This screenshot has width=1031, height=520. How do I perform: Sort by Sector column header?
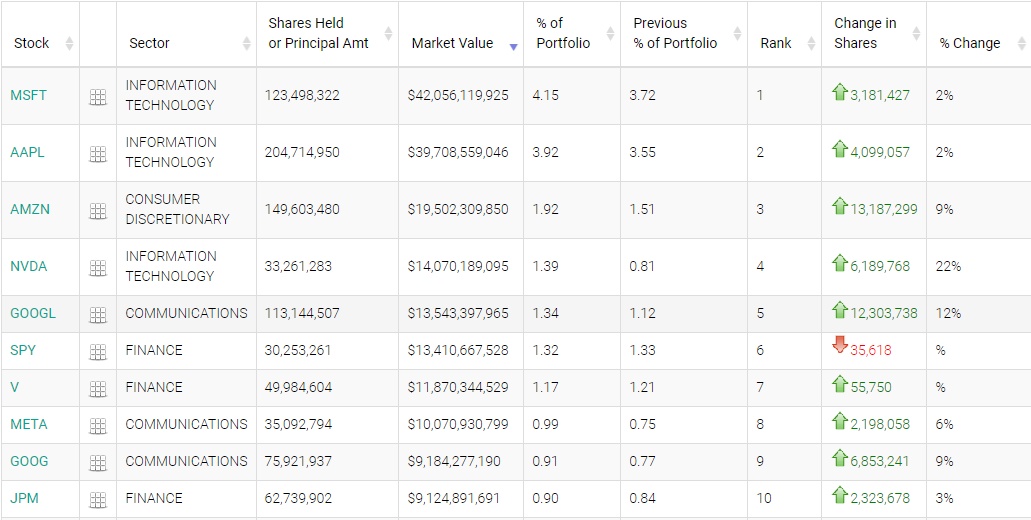pos(149,43)
